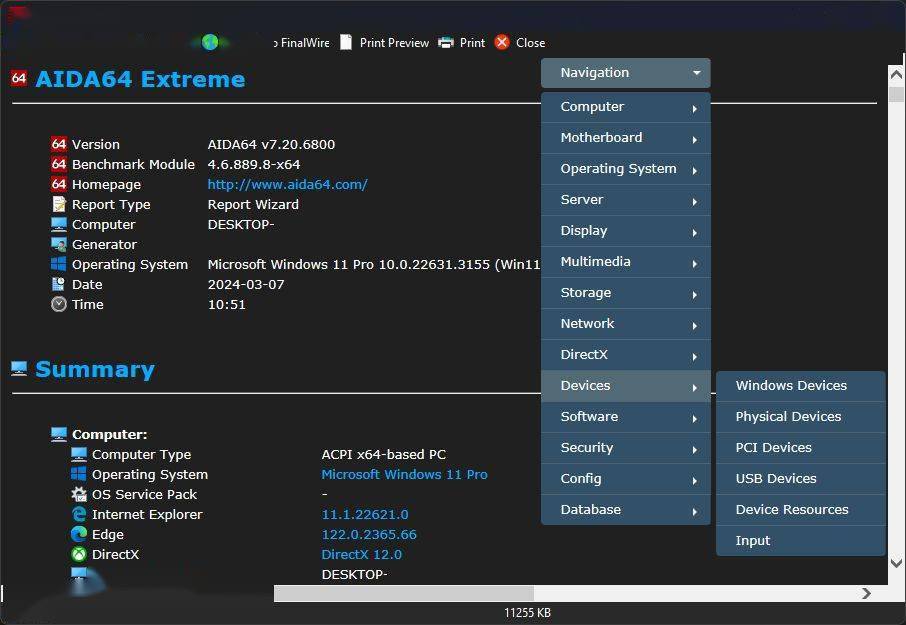
Task: Select Windows Devices in submenu
Action: pyautogui.click(x=791, y=386)
